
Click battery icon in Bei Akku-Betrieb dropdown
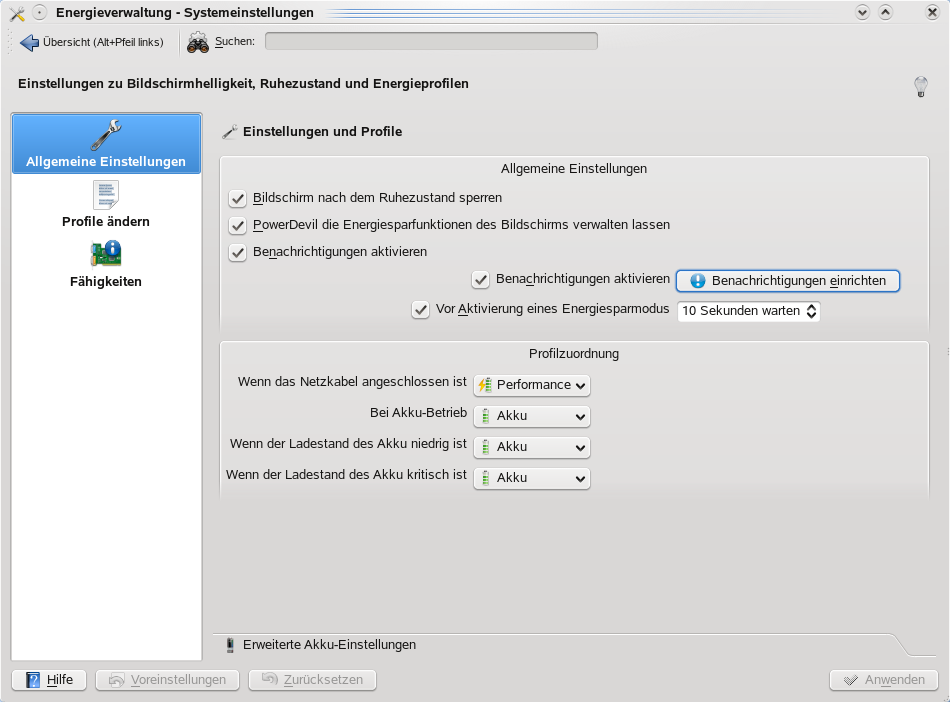(485, 416)
